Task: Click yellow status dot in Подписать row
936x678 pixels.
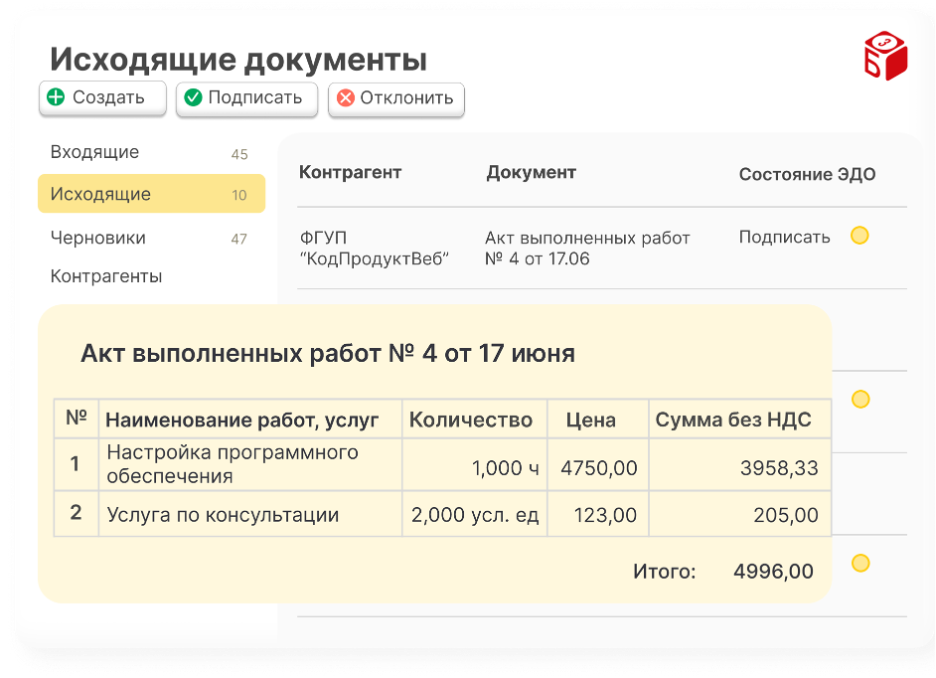Action: click(x=859, y=236)
